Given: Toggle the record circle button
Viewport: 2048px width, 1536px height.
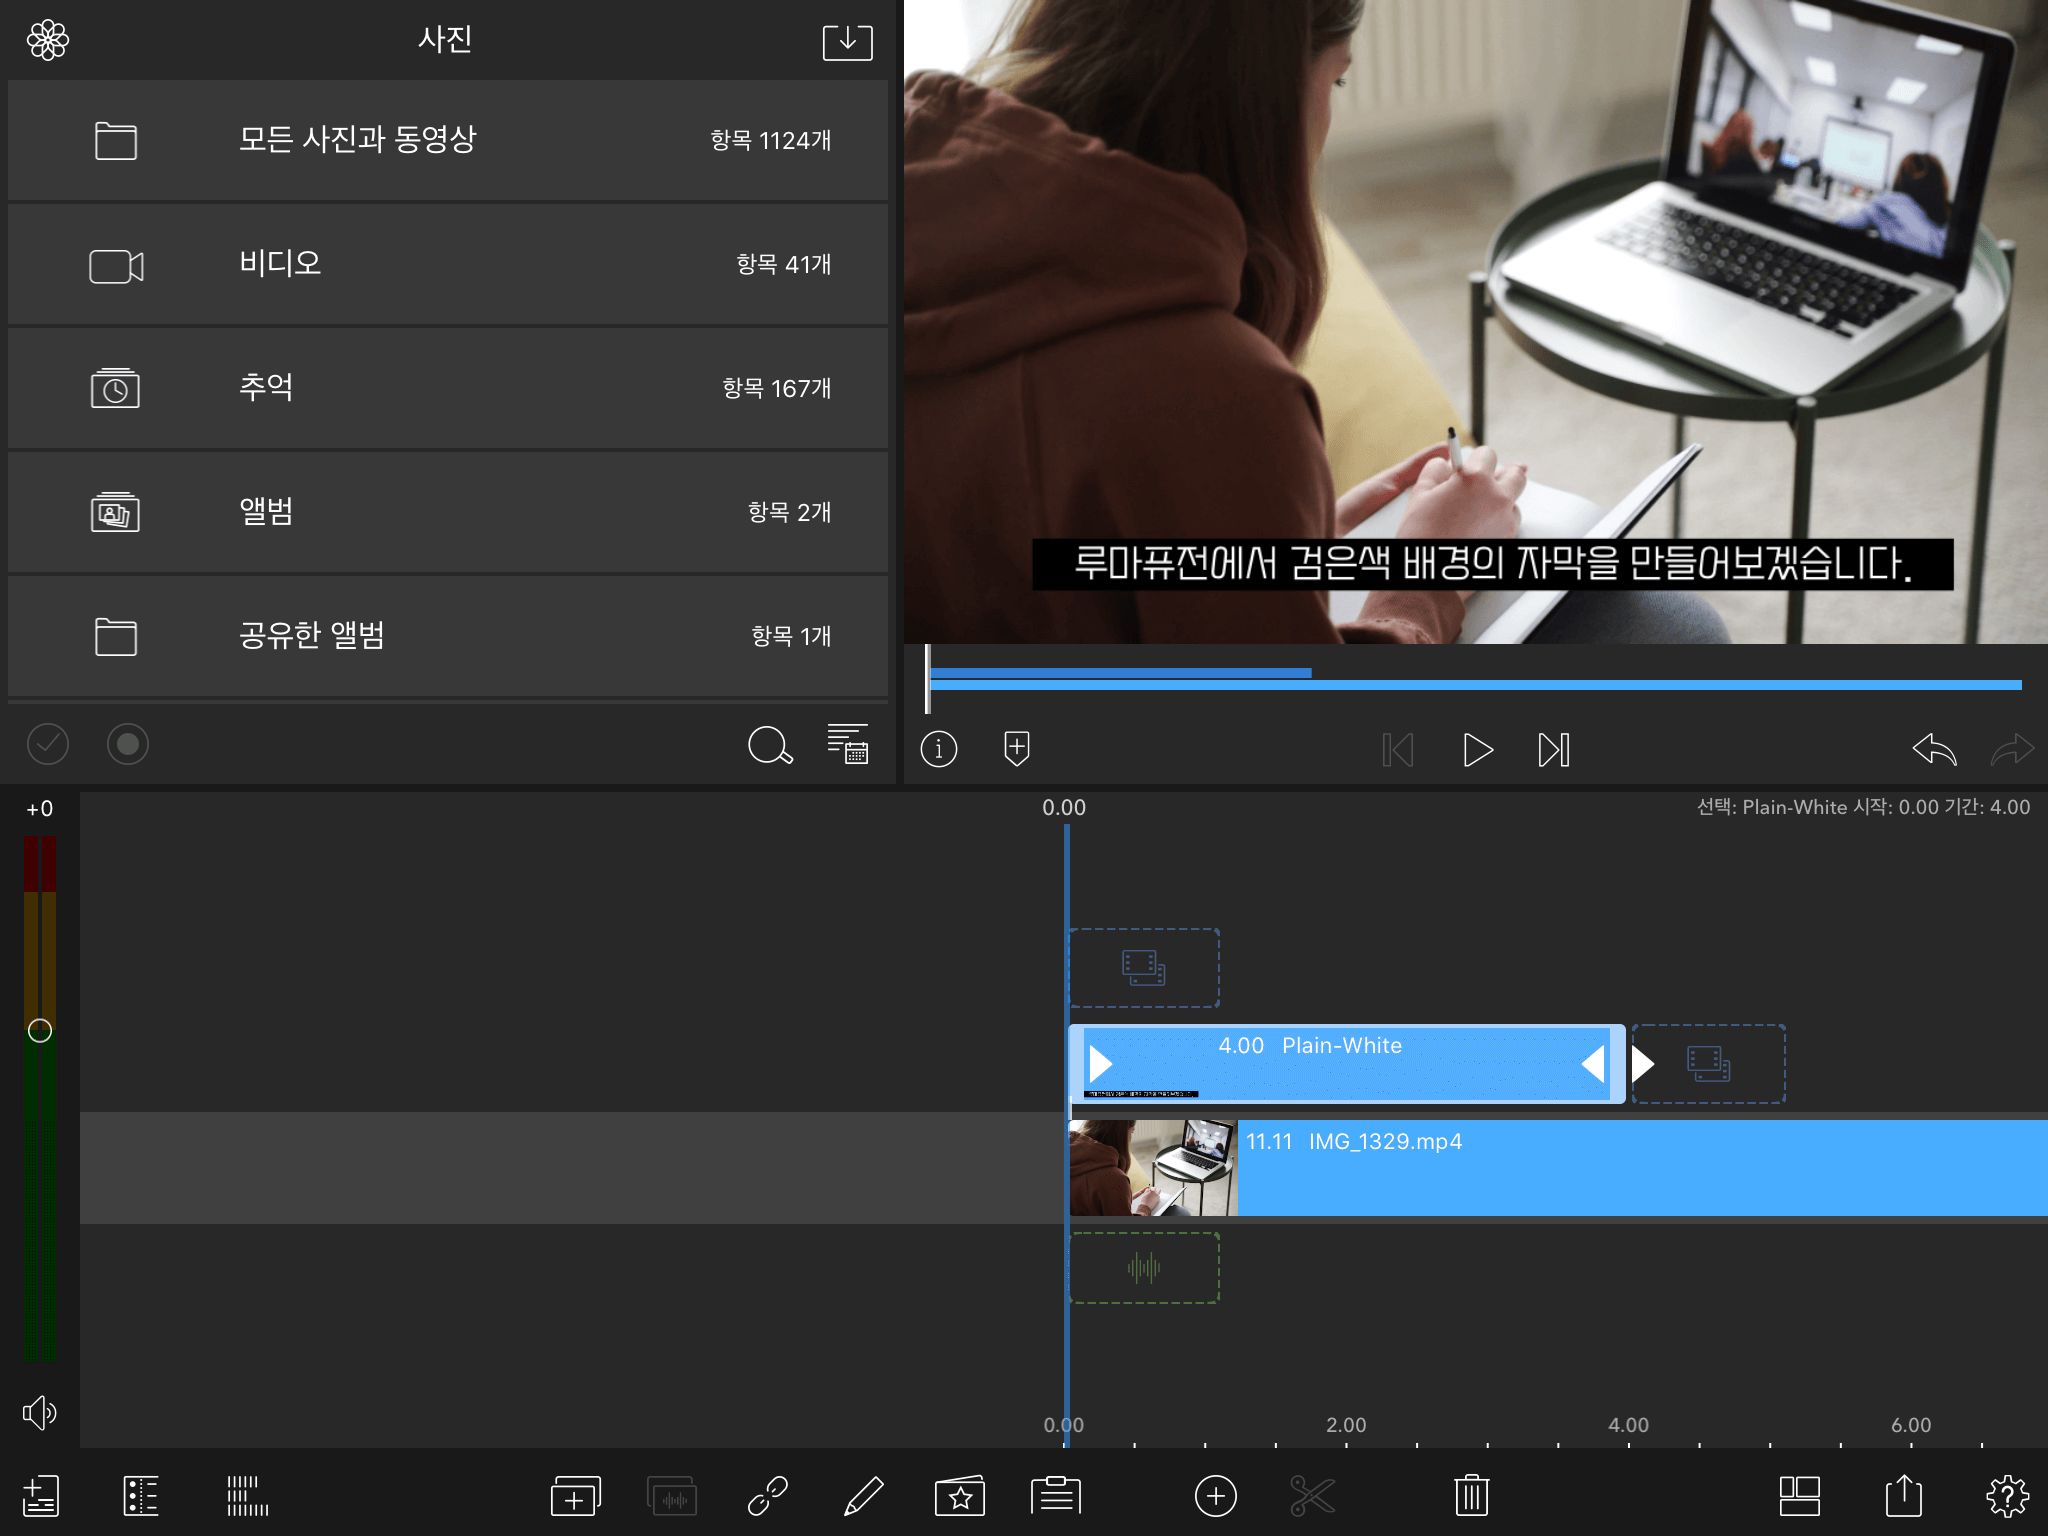Looking at the screenshot, I should point(128,744).
